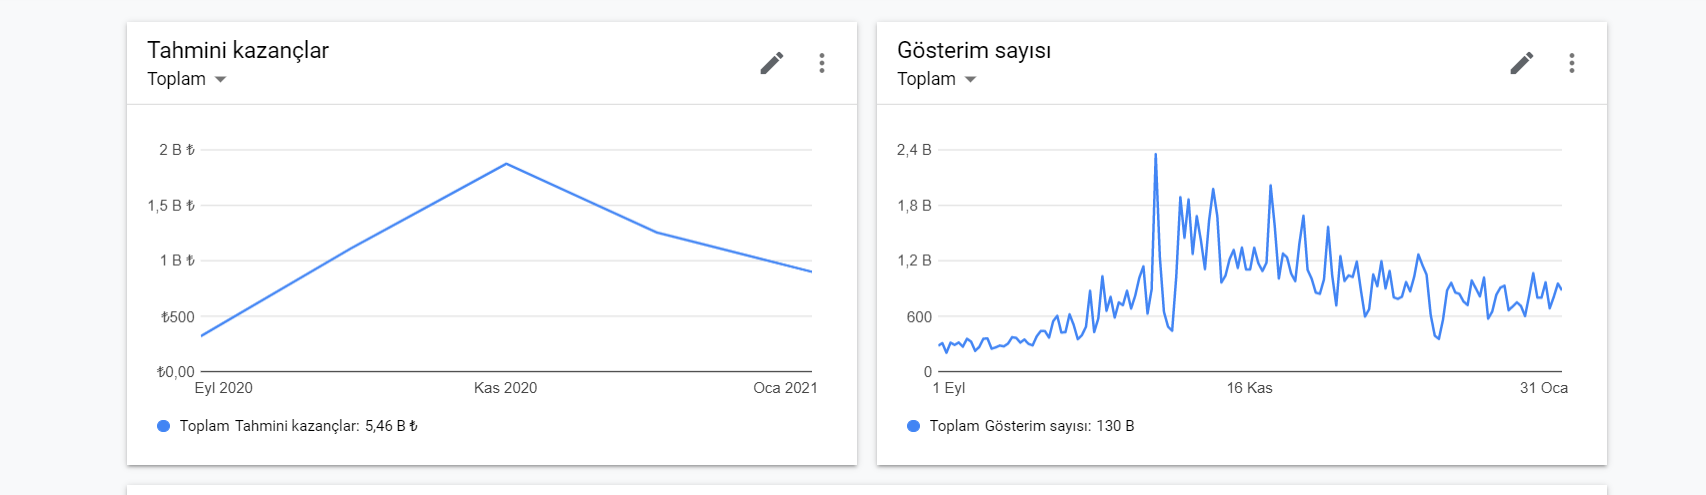1706x495 pixels.
Task: Click the Eyl 2020 axis label
Action: (x=223, y=388)
